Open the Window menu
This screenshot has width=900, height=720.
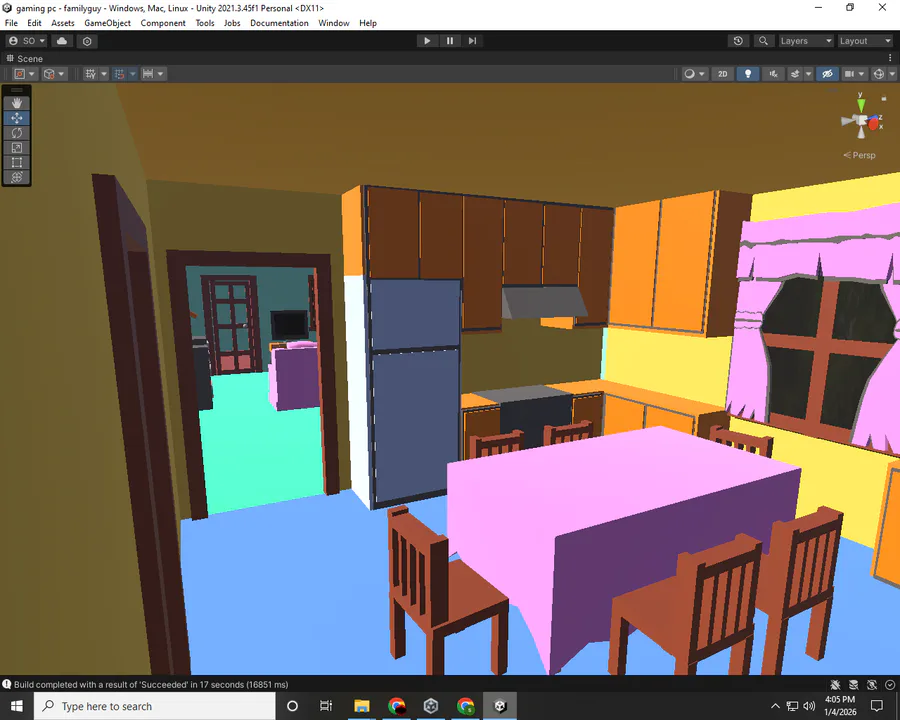point(333,23)
